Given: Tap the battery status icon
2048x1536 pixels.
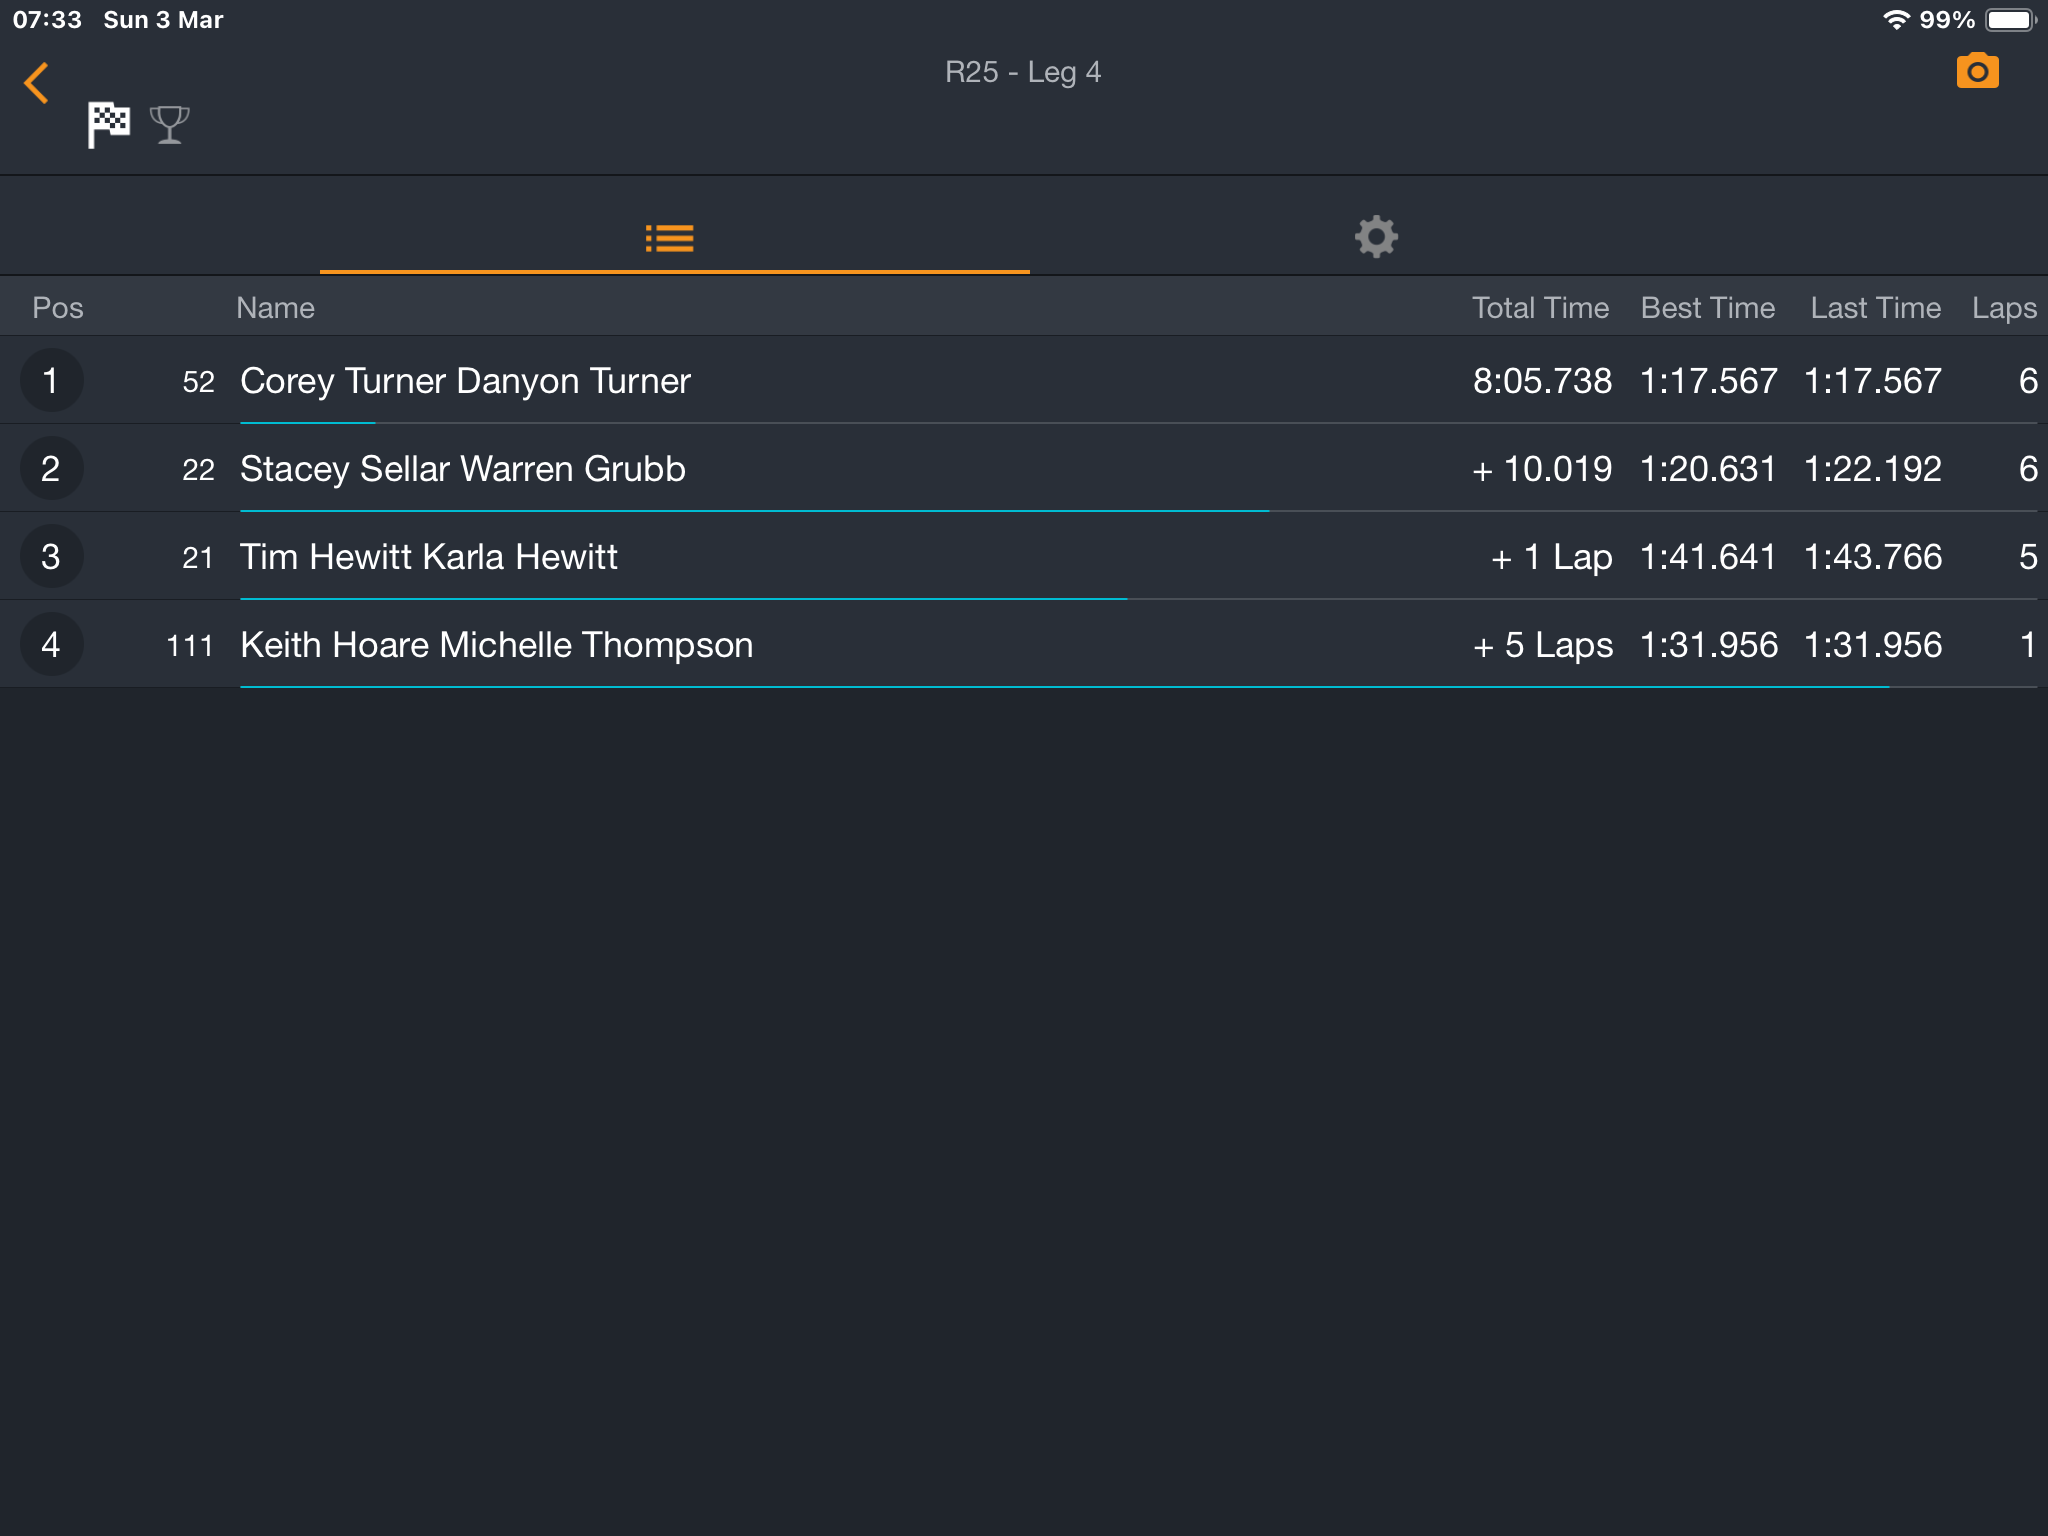Looking at the screenshot, I should (x=2010, y=20).
